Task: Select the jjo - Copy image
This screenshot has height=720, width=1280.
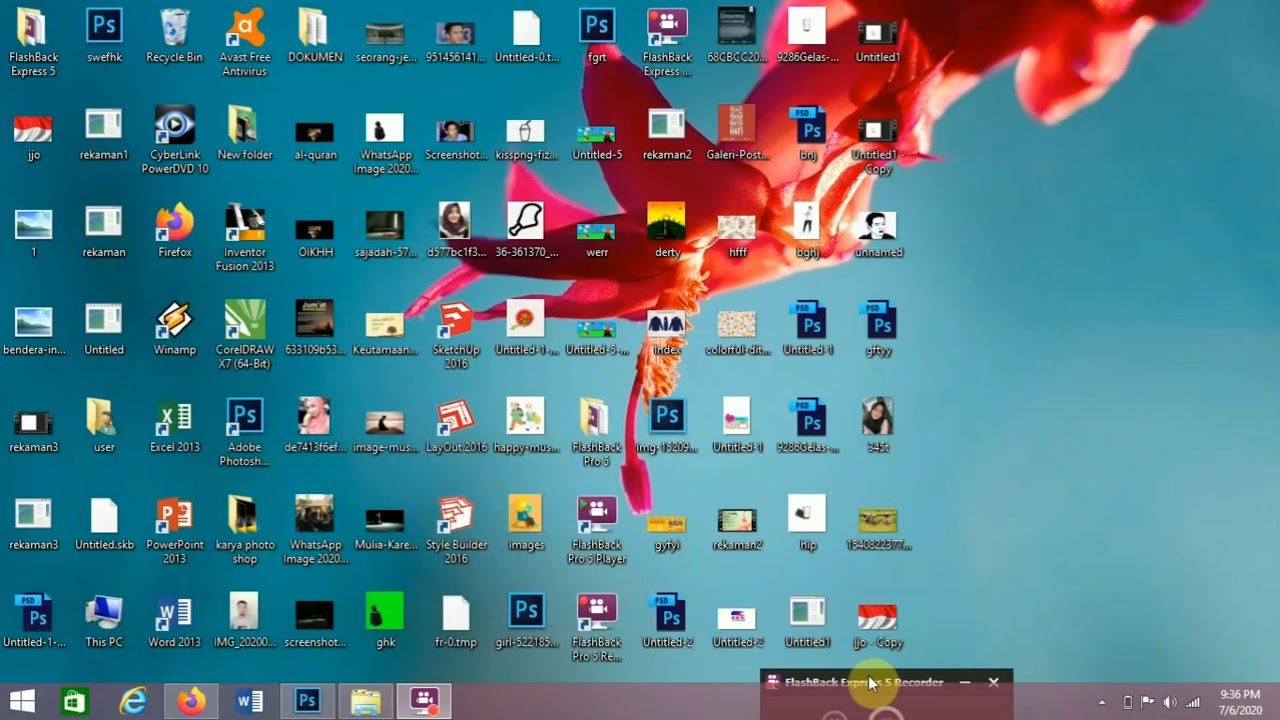Action: [878, 625]
